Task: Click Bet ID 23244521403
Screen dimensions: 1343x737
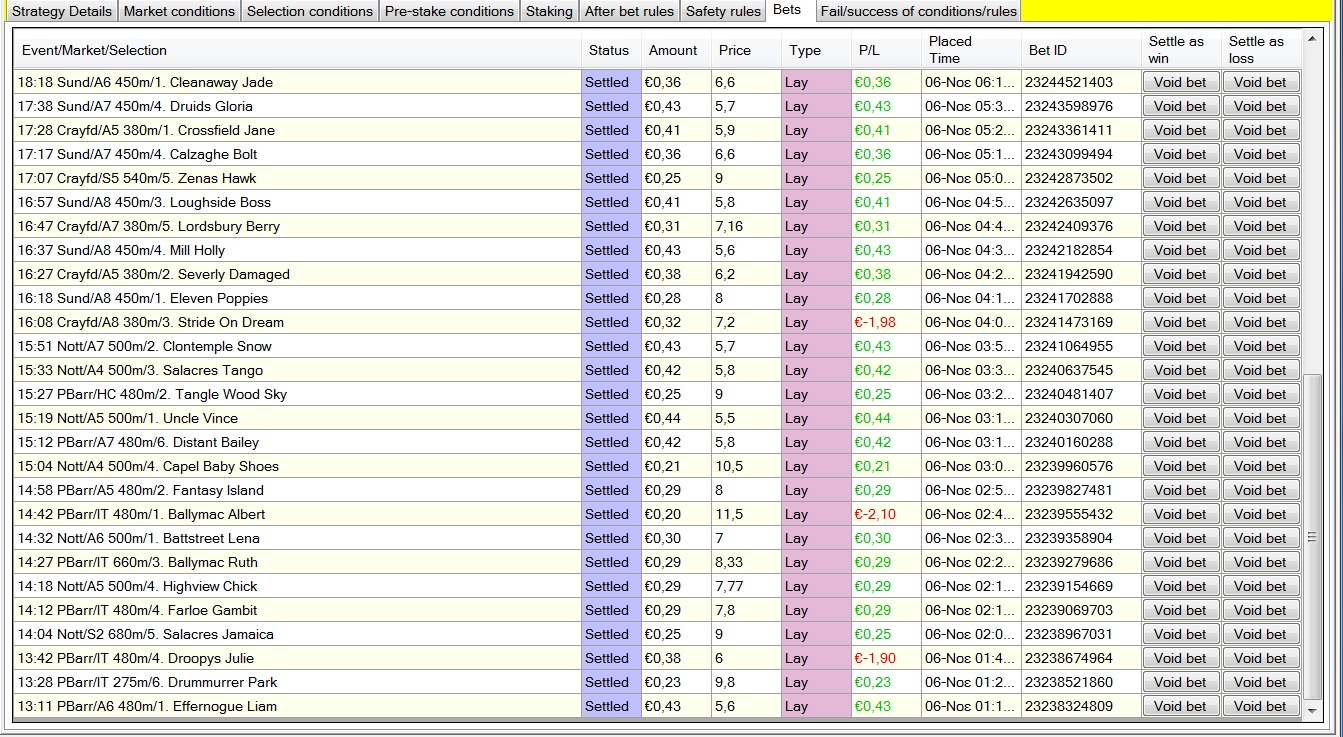Action: 1069,82
